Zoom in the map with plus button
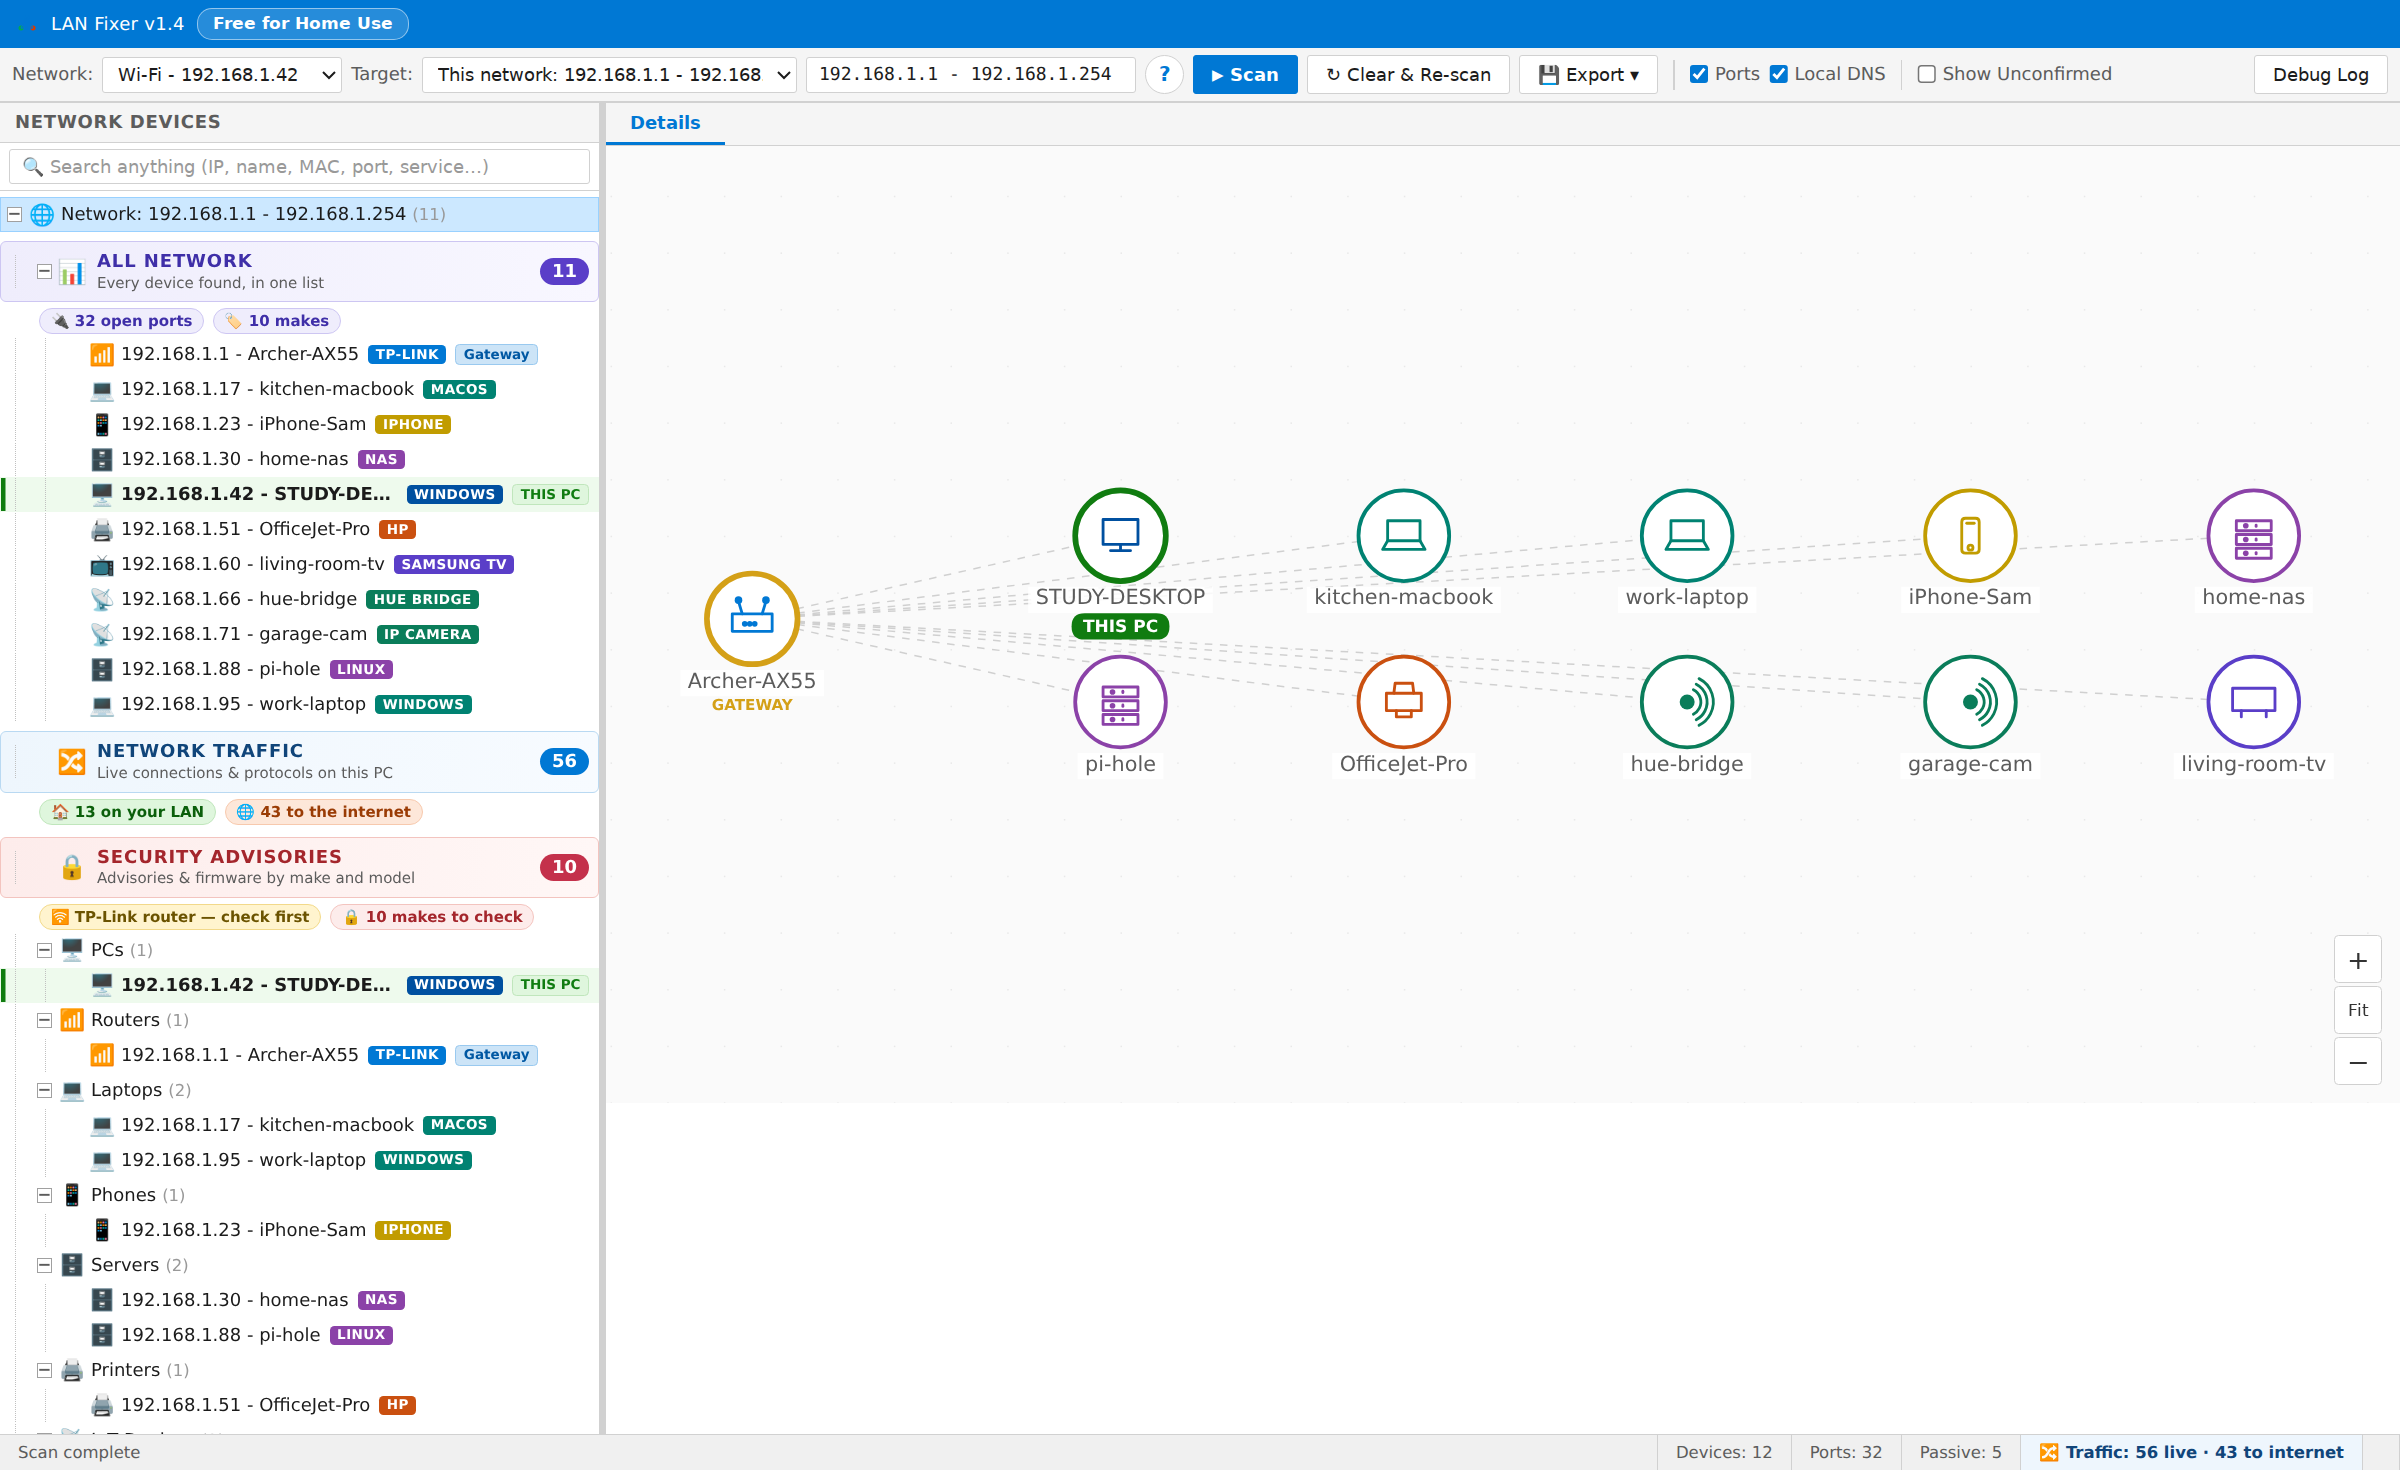The height and width of the screenshot is (1470, 2400). click(x=2357, y=961)
